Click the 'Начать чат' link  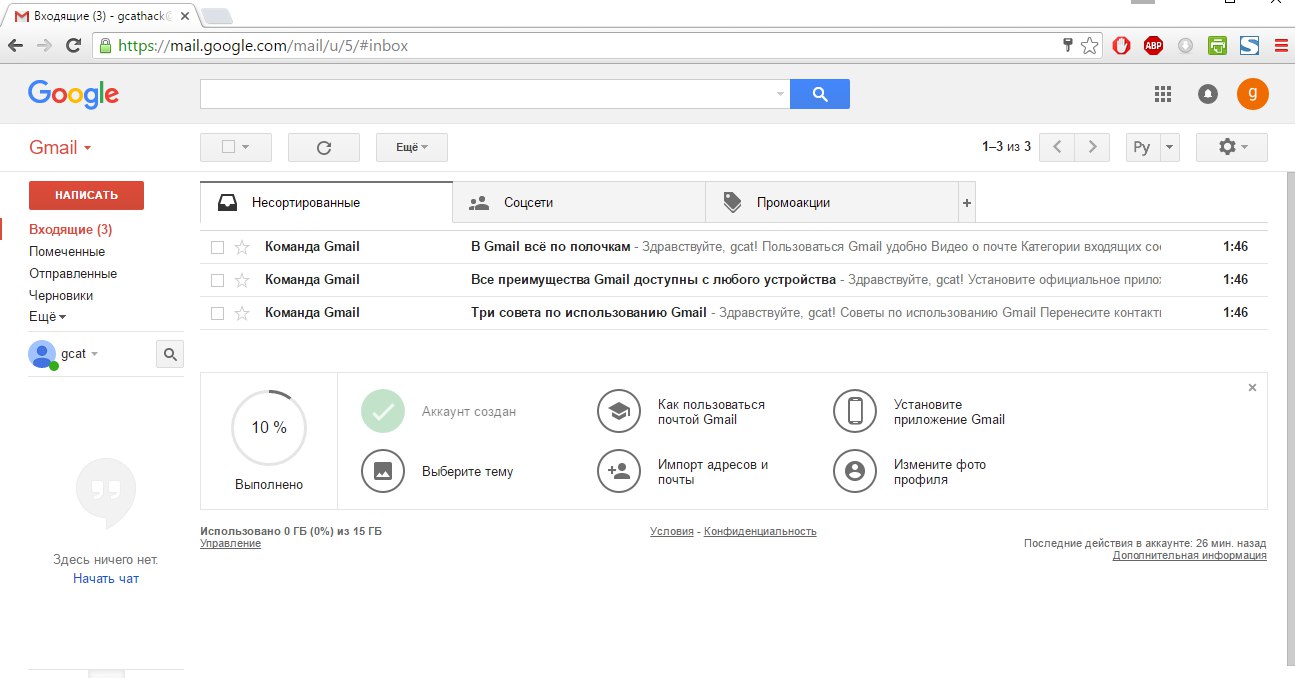[106, 578]
